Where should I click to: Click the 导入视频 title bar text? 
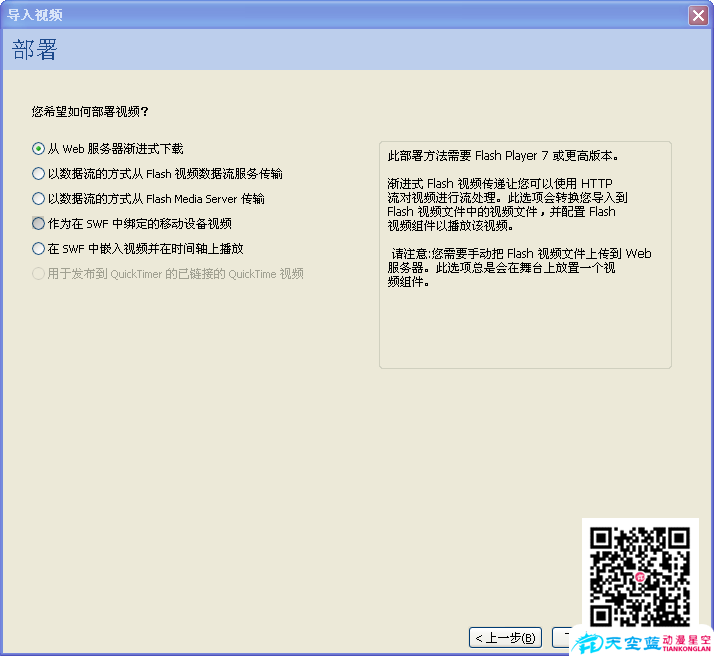35,15
